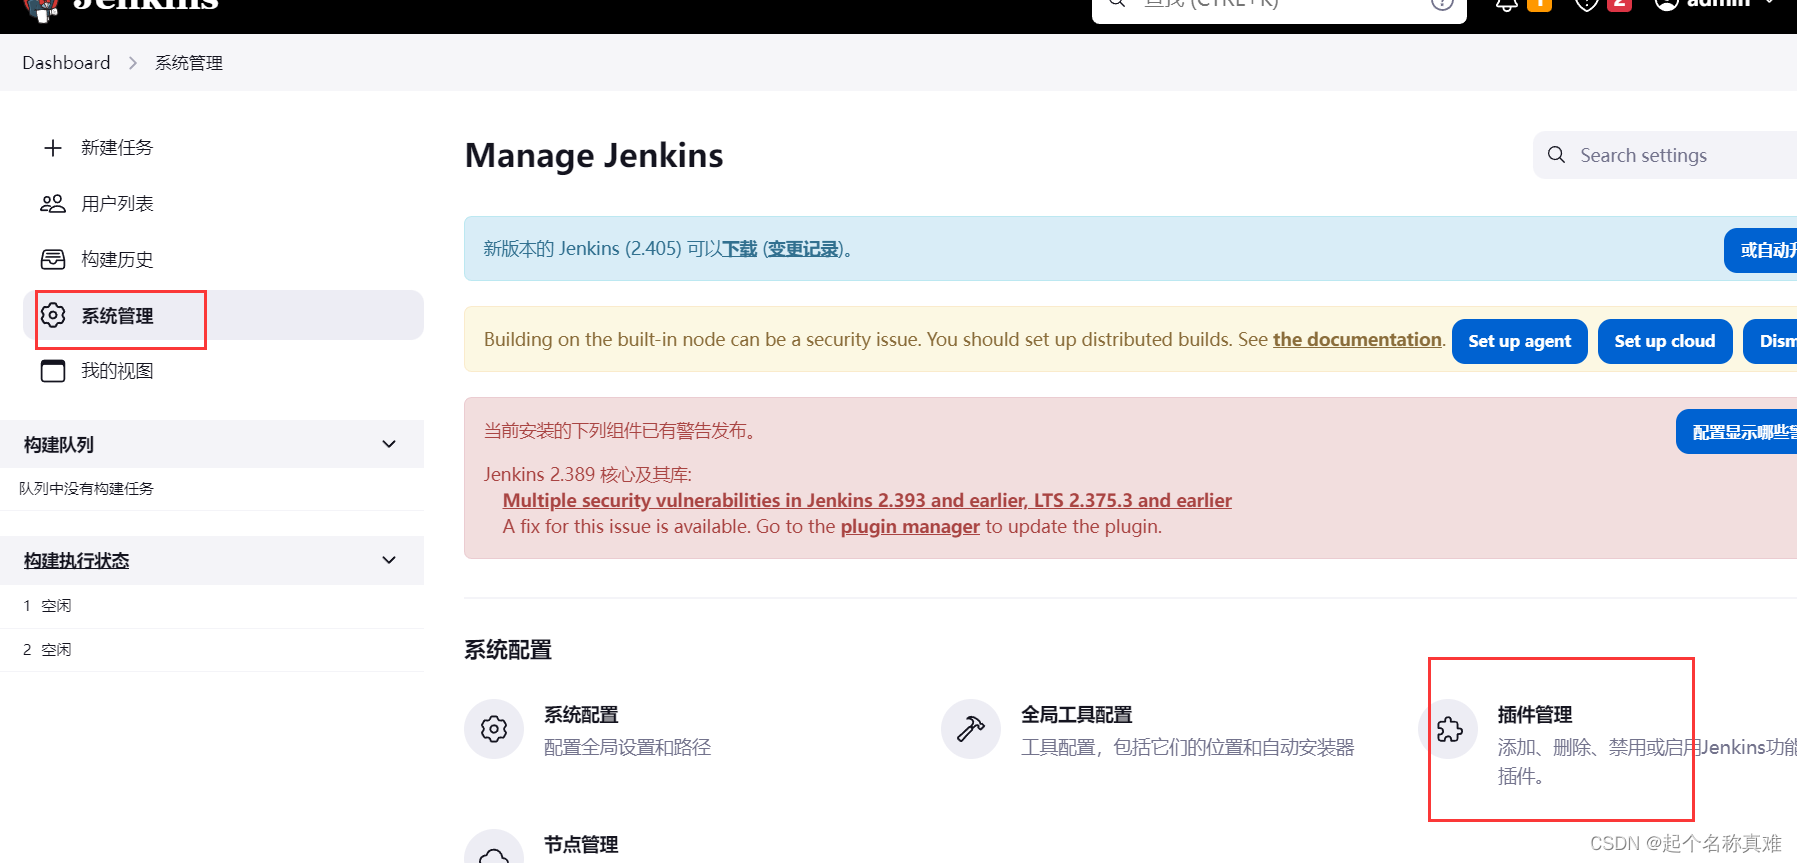Click executor 2 空闲 row

click(212, 650)
